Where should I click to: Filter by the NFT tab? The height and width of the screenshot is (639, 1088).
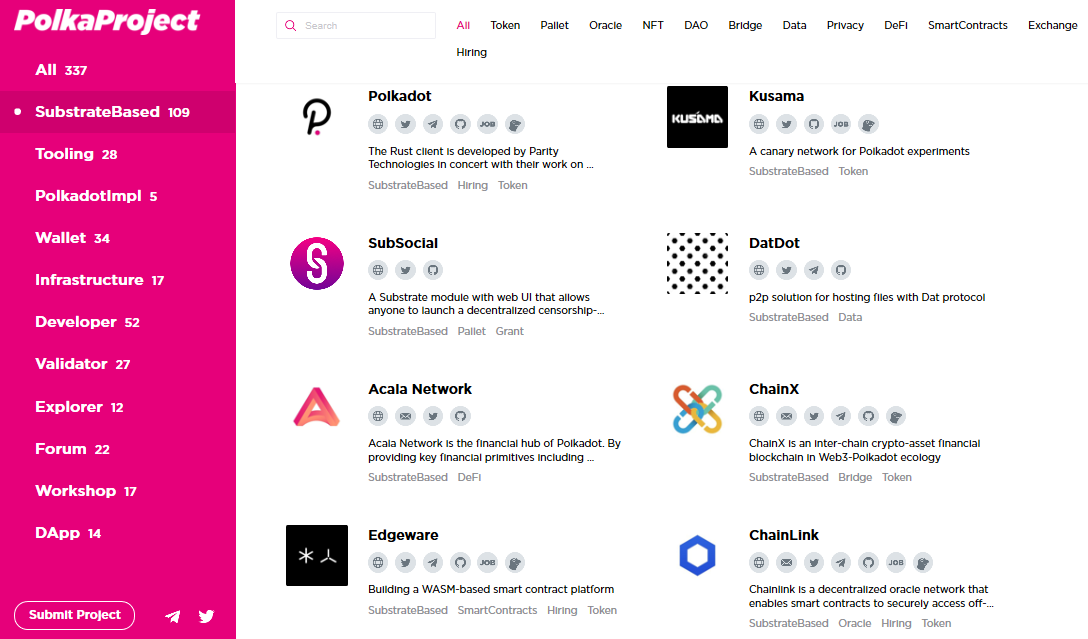[x=653, y=26]
